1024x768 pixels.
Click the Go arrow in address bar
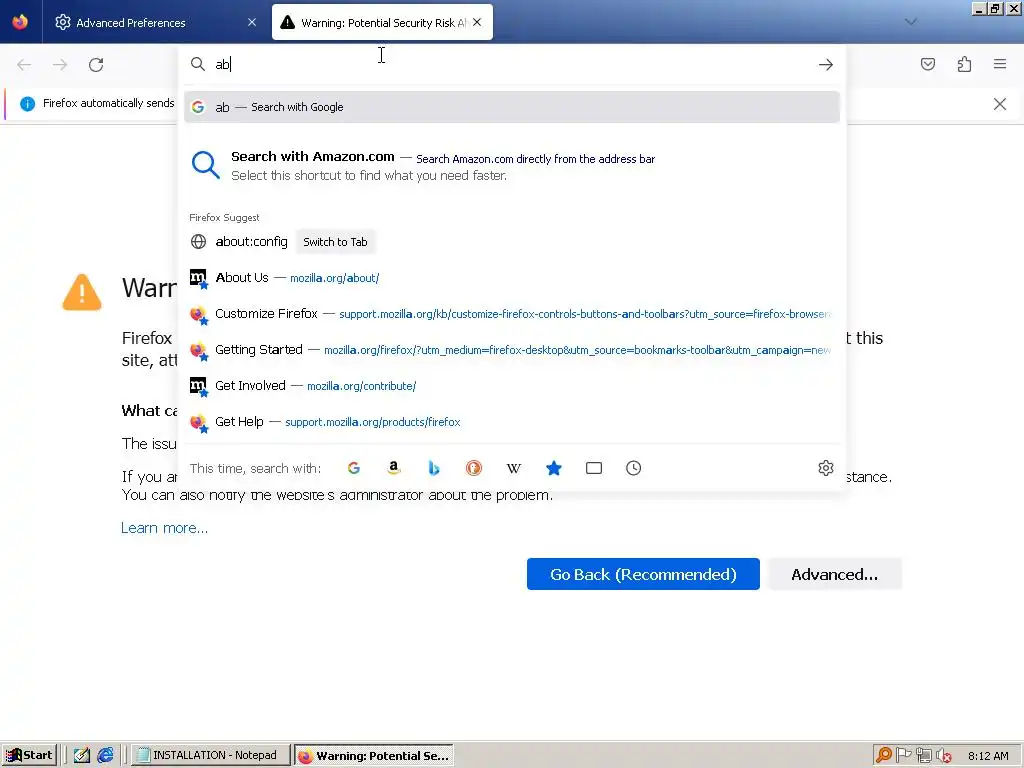coord(825,64)
